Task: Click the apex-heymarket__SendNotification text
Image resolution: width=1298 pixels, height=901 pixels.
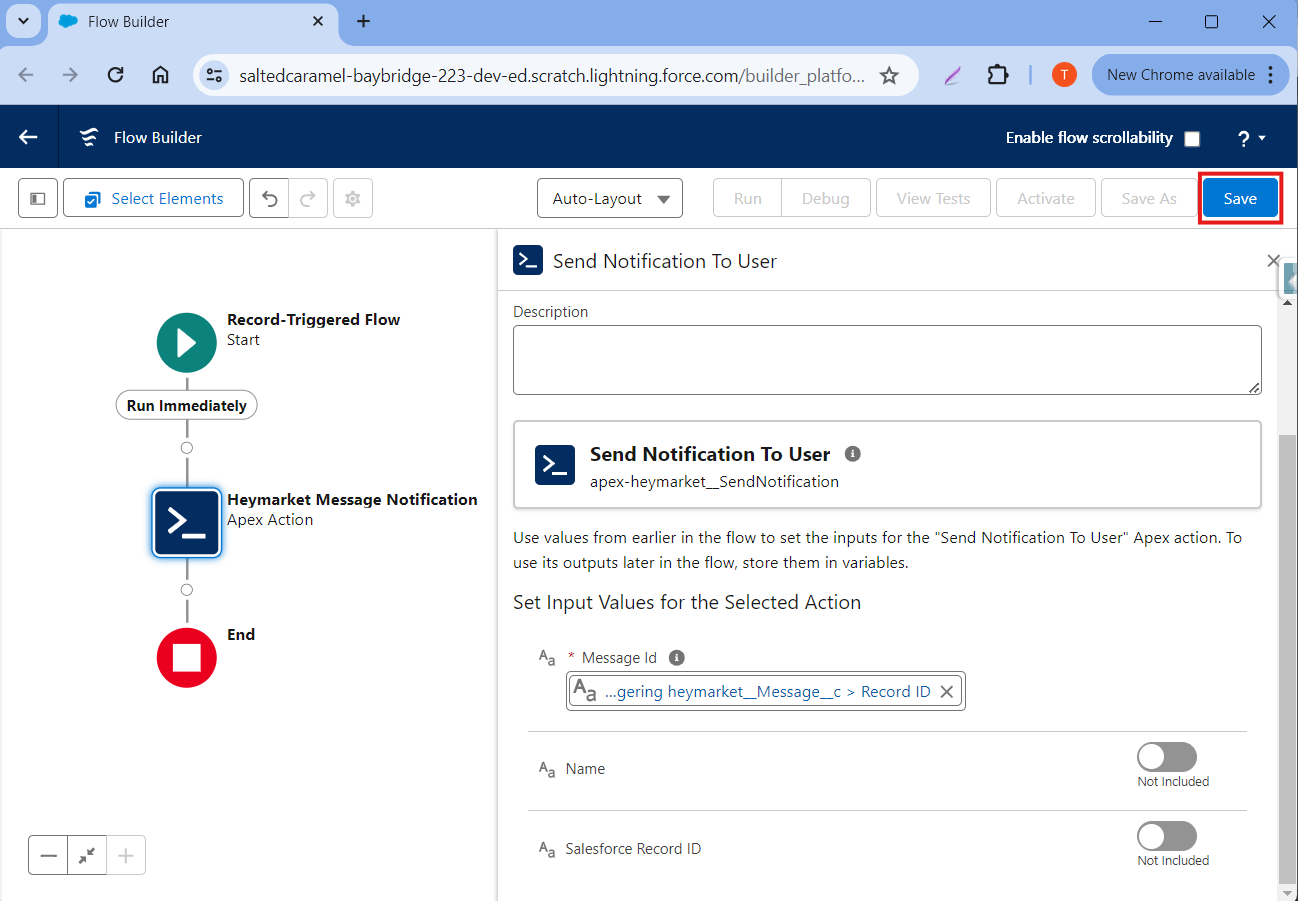Action: click(714, 481)
